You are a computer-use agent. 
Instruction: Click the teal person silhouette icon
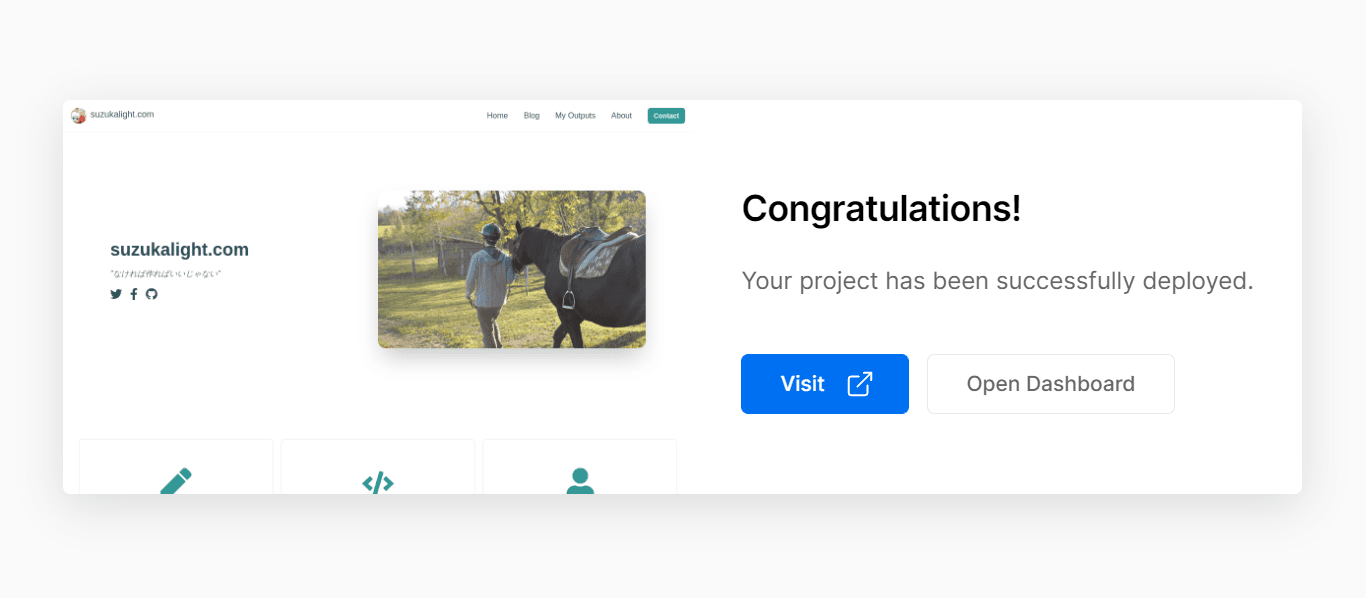point(580,481)
